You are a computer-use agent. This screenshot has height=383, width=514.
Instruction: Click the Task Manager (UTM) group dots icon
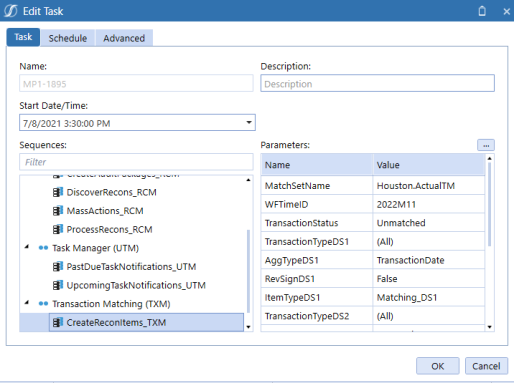(43, 248)
